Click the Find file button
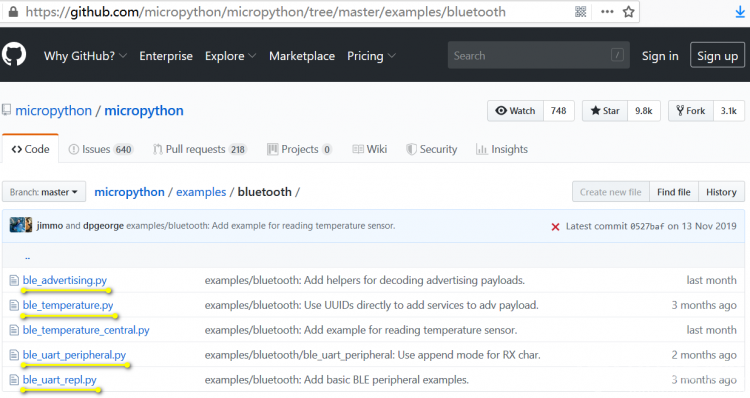The height and width of the screenshot is (398, 750). (673, 192)
